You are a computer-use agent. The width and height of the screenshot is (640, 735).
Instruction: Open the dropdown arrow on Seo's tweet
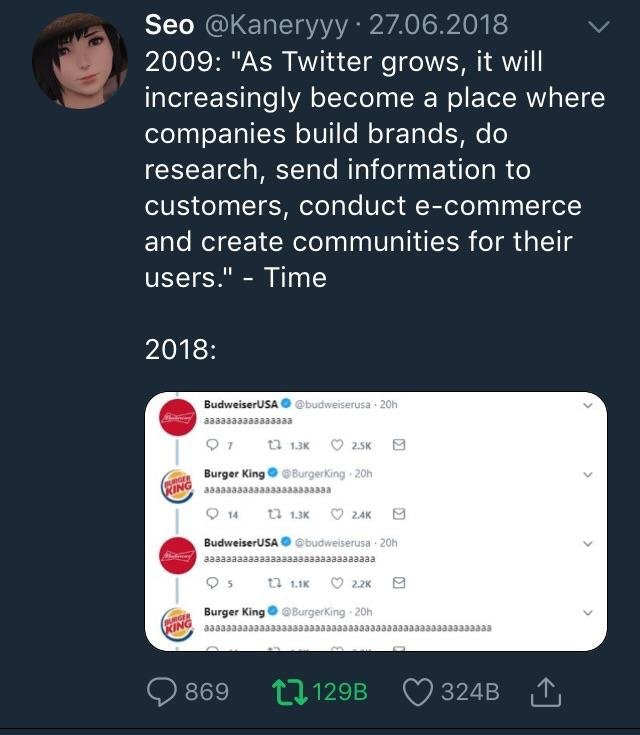pyautogui.click(x=598, y=29)
